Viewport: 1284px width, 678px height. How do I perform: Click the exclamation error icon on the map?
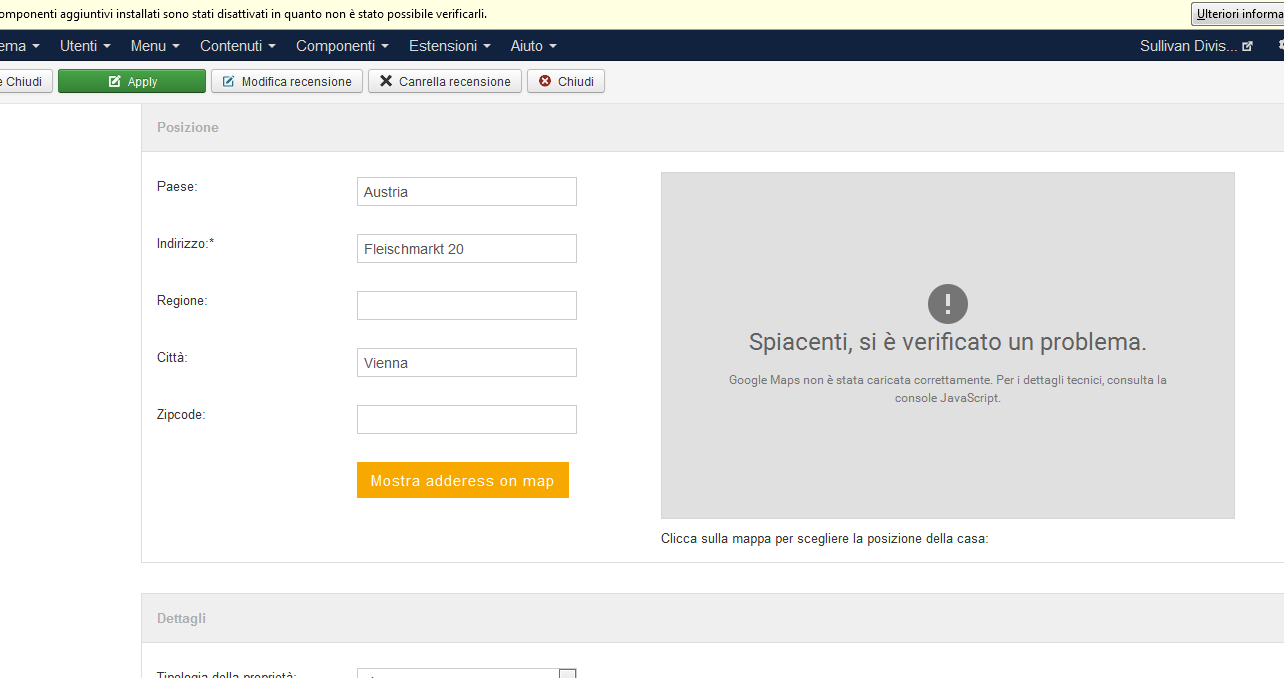click(947, 304)
